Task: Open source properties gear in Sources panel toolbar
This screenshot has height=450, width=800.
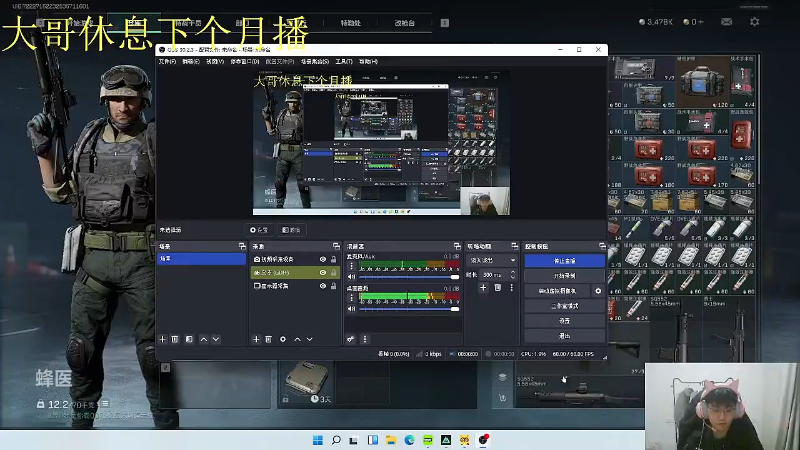Action: point(283,339)
